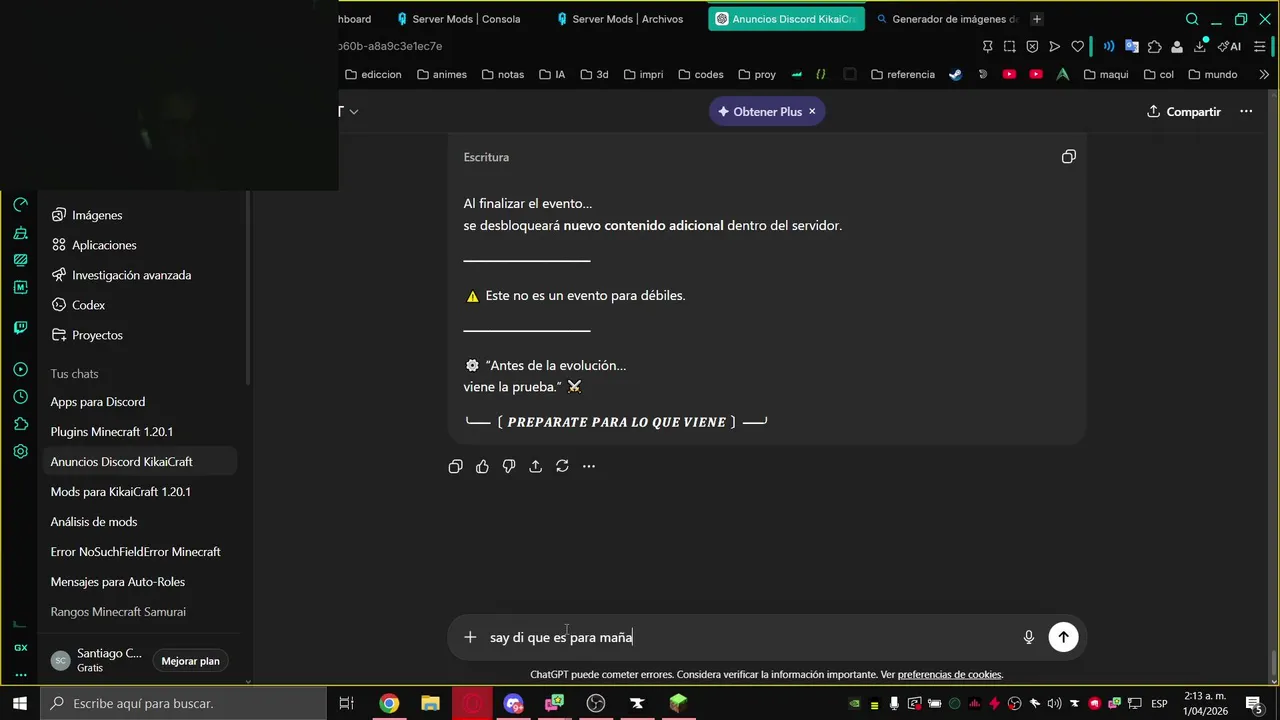Open browser history from sidebar clock

coord(20,397)
